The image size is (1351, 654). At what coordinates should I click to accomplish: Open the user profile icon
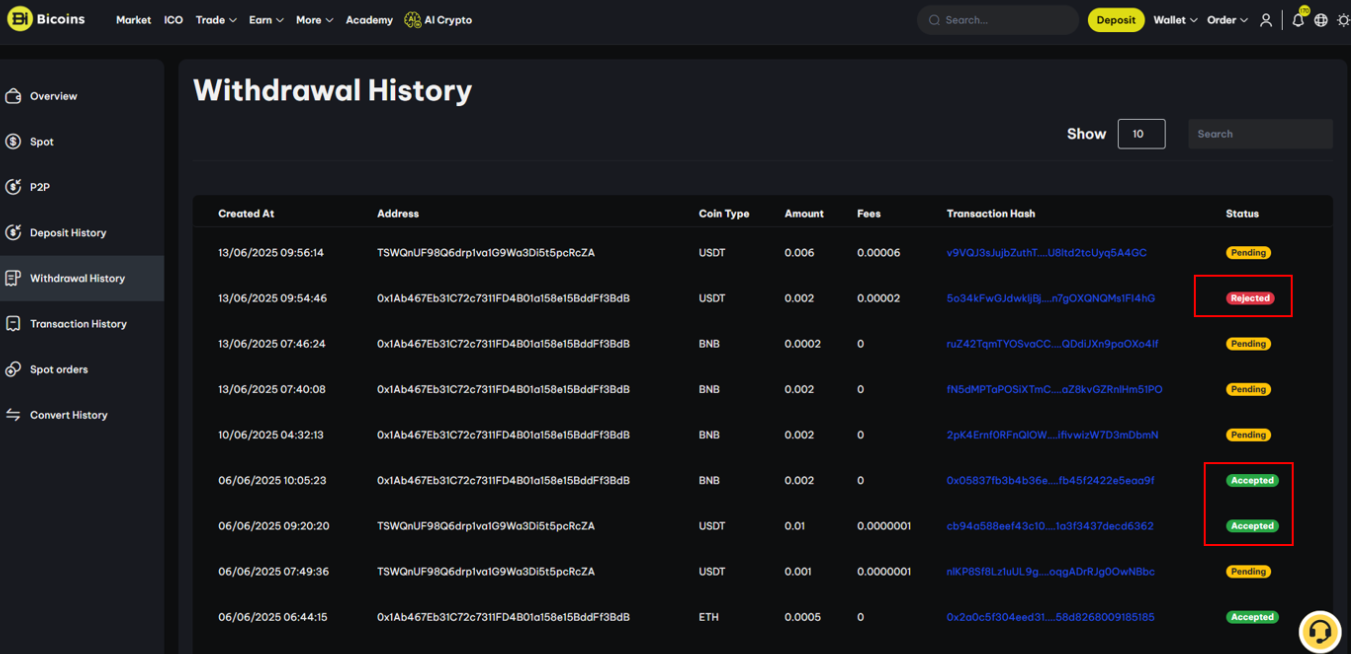[x=1266, y=20]
